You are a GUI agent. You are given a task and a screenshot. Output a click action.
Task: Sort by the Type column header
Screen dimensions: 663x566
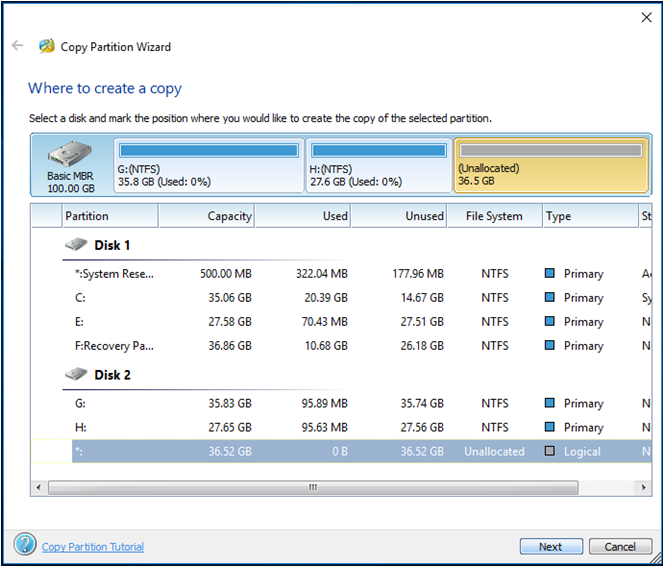point(591,216)
